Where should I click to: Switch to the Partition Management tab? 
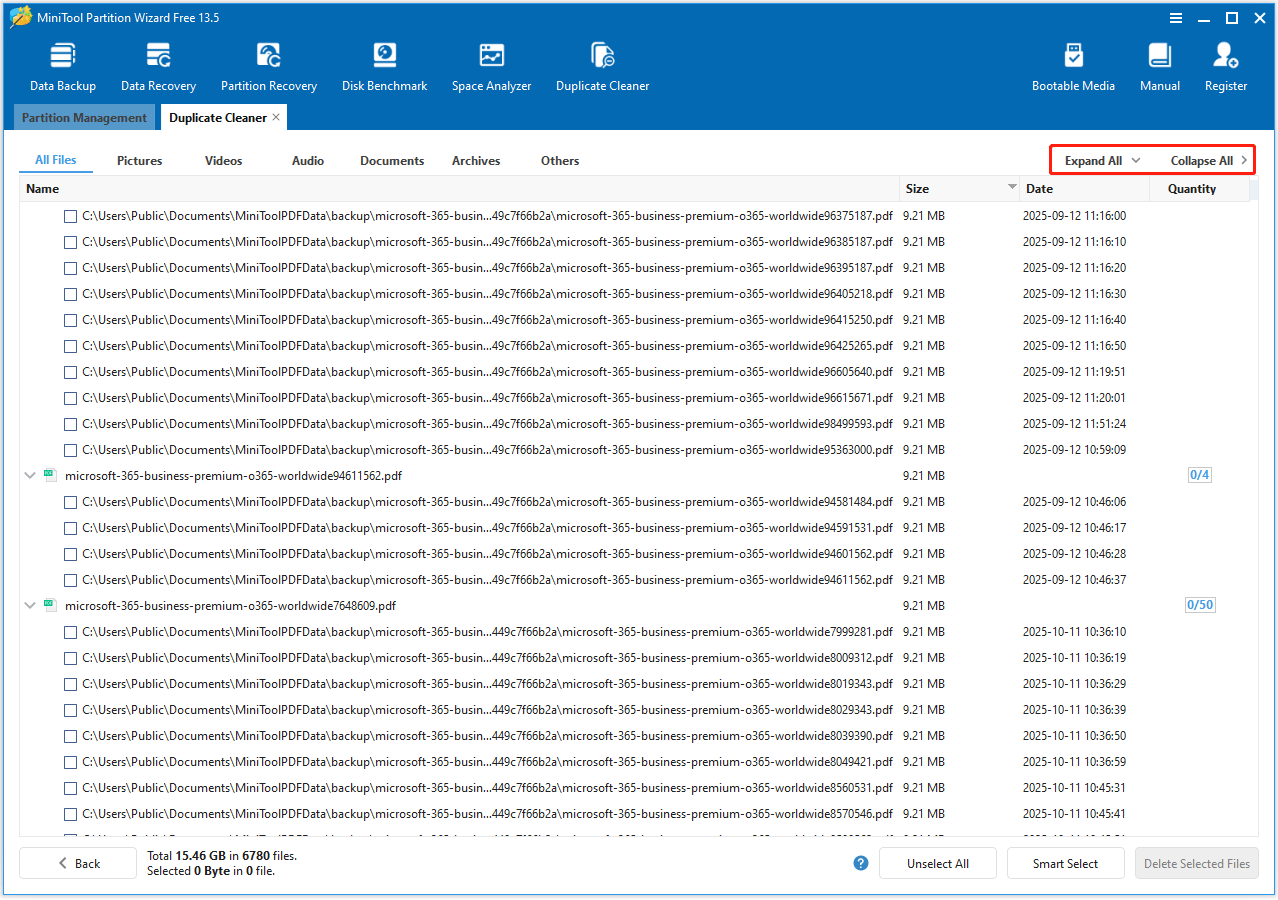[x=84, y=117]
